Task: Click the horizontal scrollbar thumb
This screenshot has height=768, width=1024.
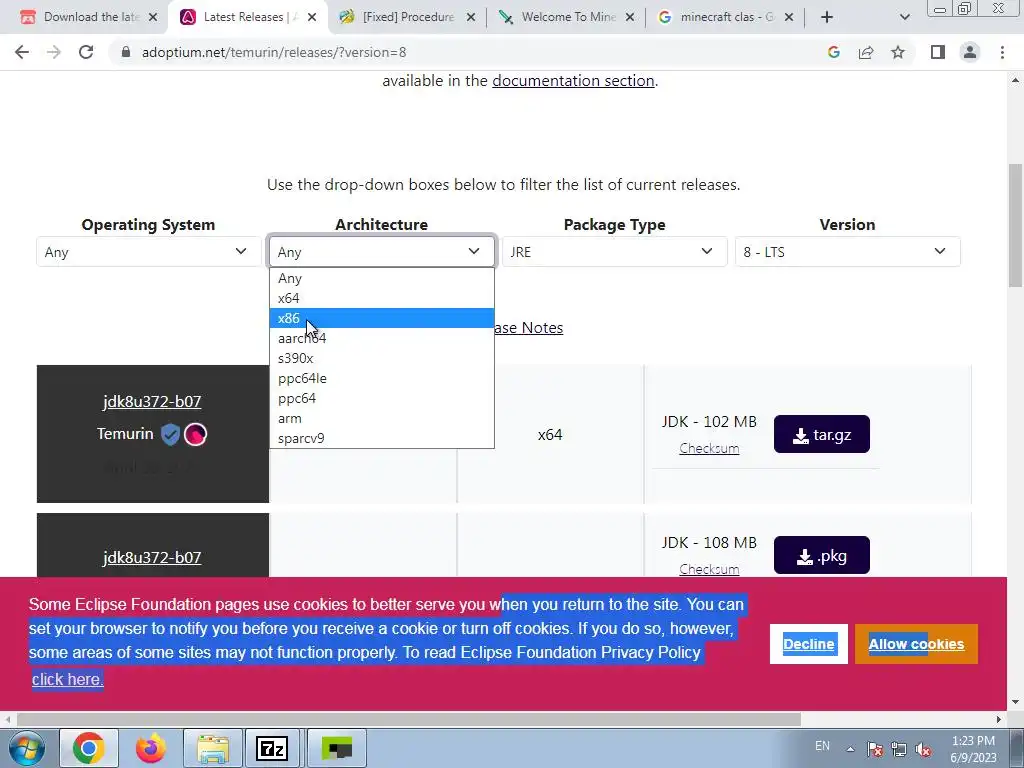Action: coord(409,719)
